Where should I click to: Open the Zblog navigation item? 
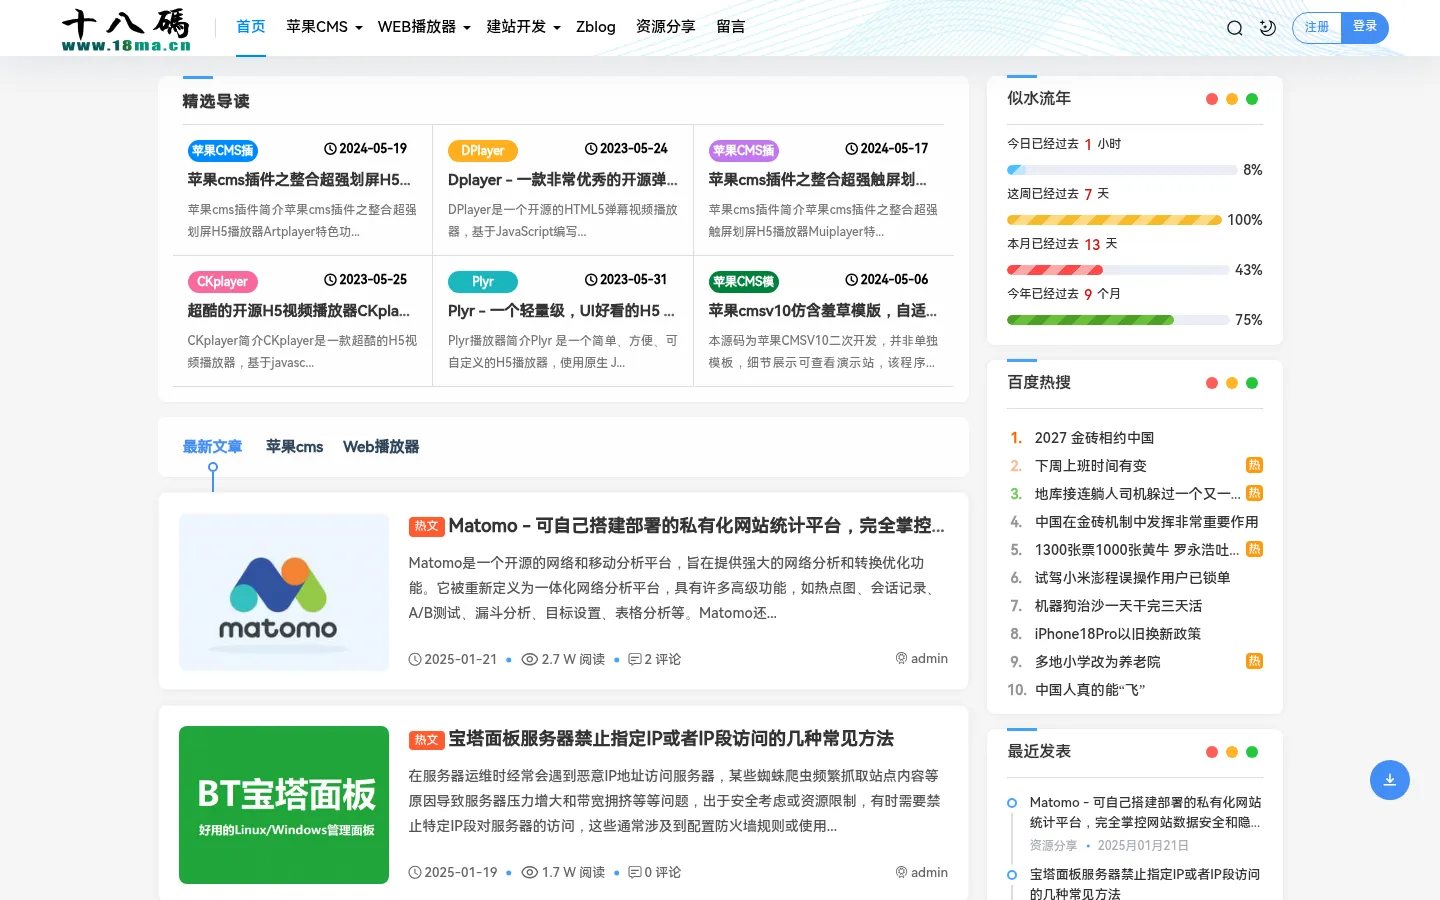tap(596, 27)
